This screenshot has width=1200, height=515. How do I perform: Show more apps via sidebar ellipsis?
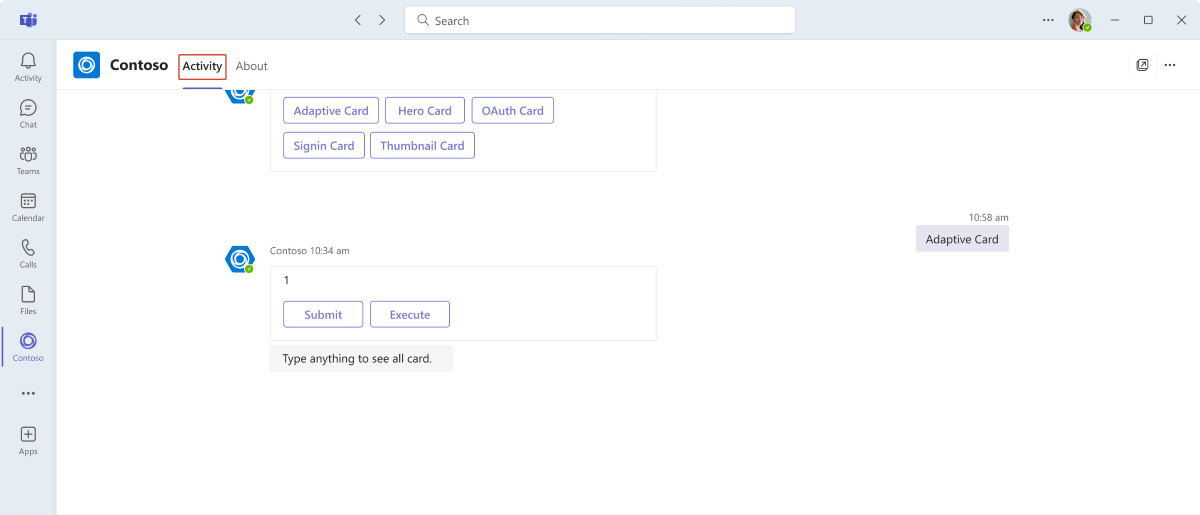tap(28, 393)
